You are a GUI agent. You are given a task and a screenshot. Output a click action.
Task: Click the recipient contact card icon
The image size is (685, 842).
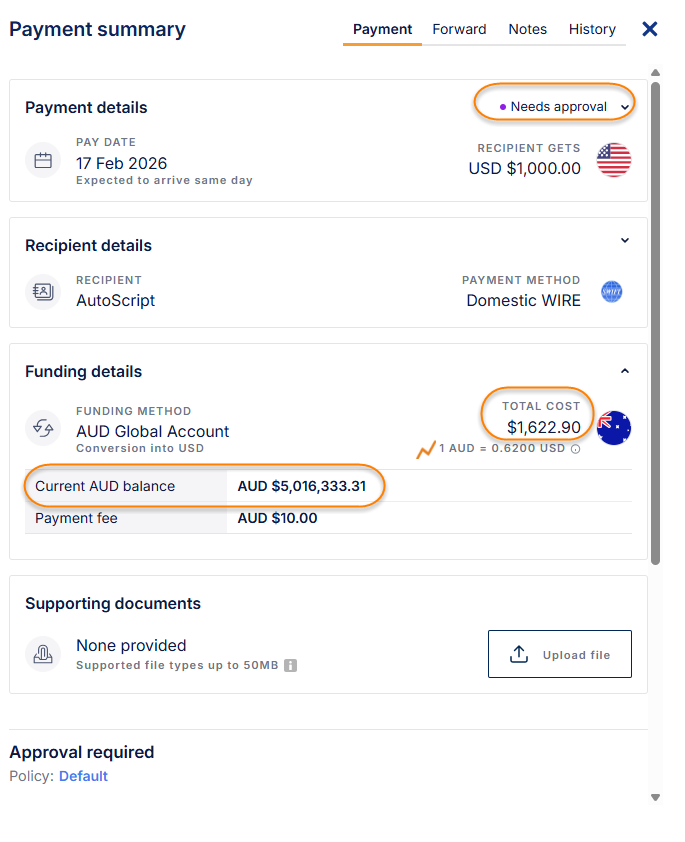[x=43, y=292]
